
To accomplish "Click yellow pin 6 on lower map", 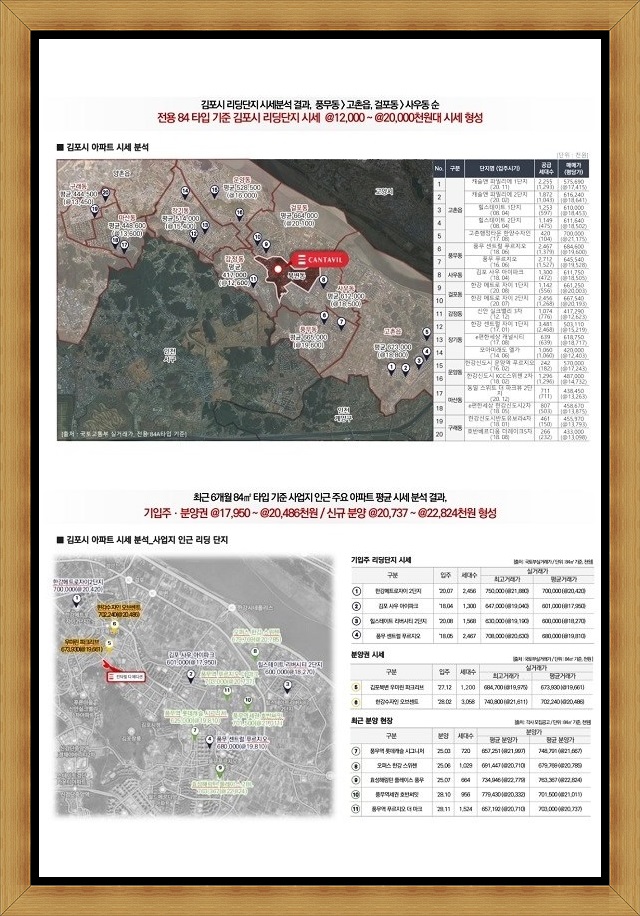I will point(114,625).
